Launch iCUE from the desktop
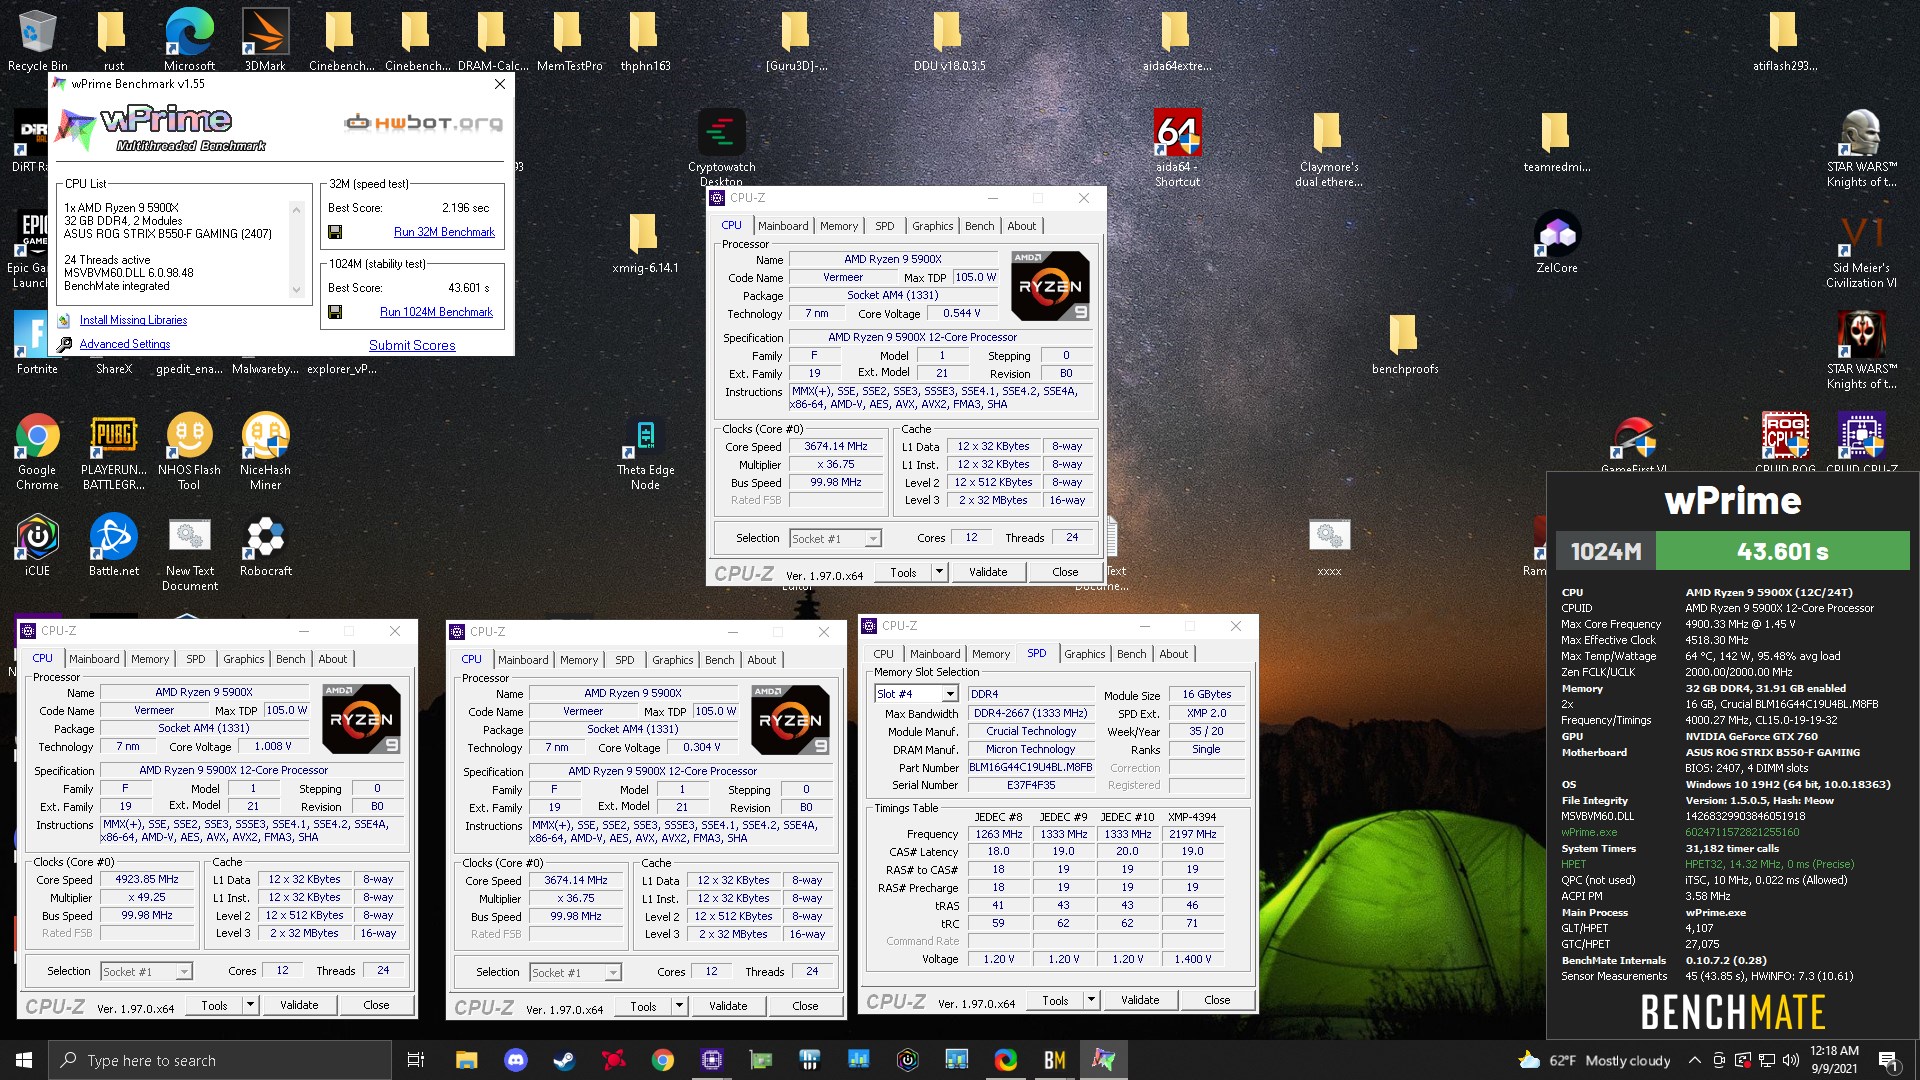The width and height of the screenshot is (1920, 1080). coord(37,545)
